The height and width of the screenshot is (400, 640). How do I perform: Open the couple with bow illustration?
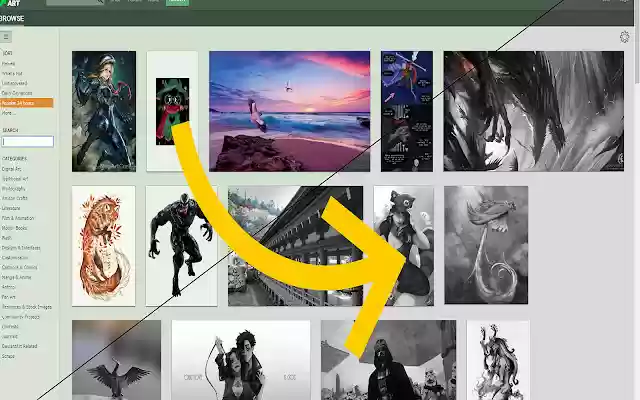(x=241, y=360)
